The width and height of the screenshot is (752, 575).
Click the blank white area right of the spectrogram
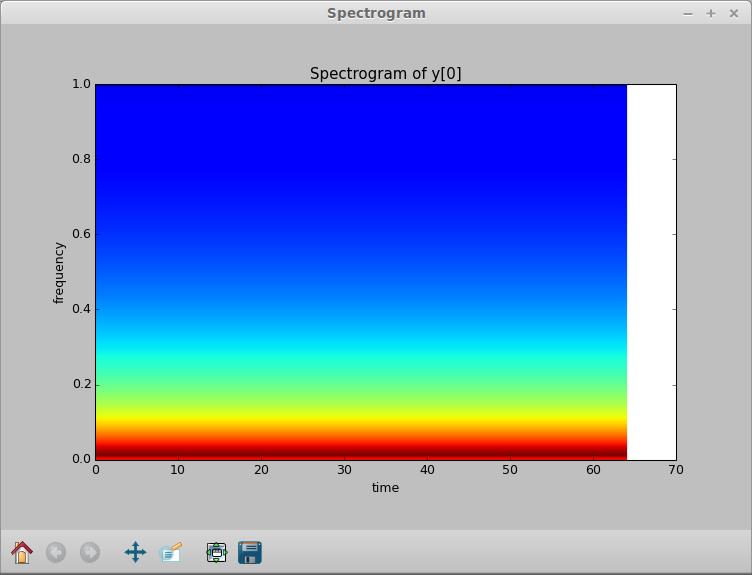tap(651, 272)
